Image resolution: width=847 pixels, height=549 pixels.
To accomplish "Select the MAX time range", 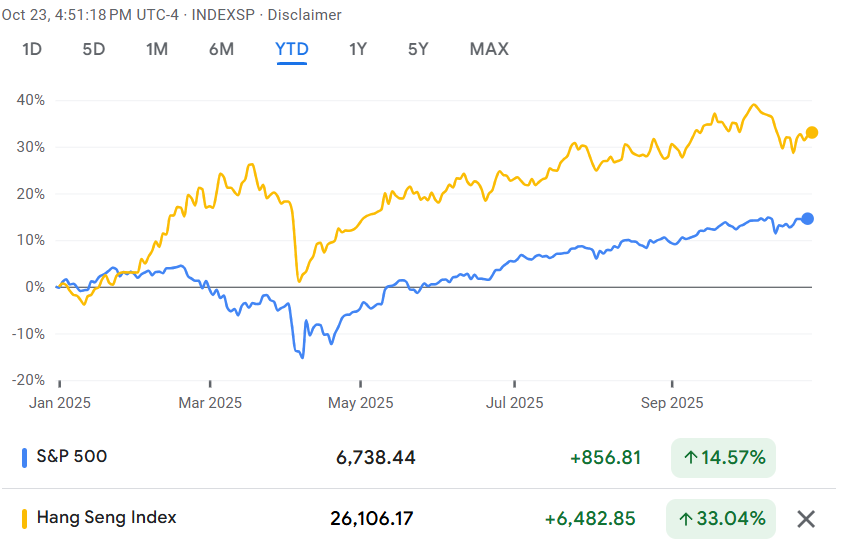I will [489, 49].
